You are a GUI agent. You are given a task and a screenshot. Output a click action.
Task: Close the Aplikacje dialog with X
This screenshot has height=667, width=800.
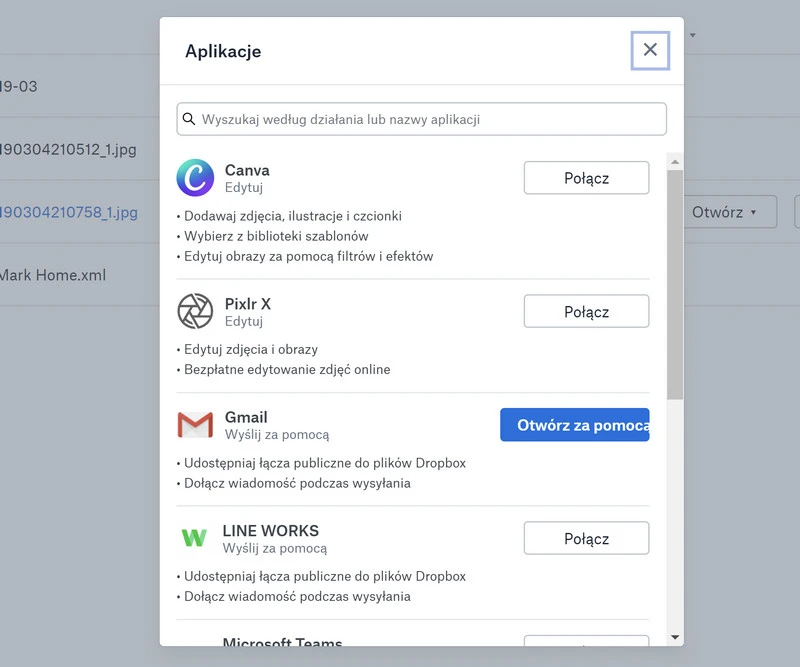[x=650, y=50]
